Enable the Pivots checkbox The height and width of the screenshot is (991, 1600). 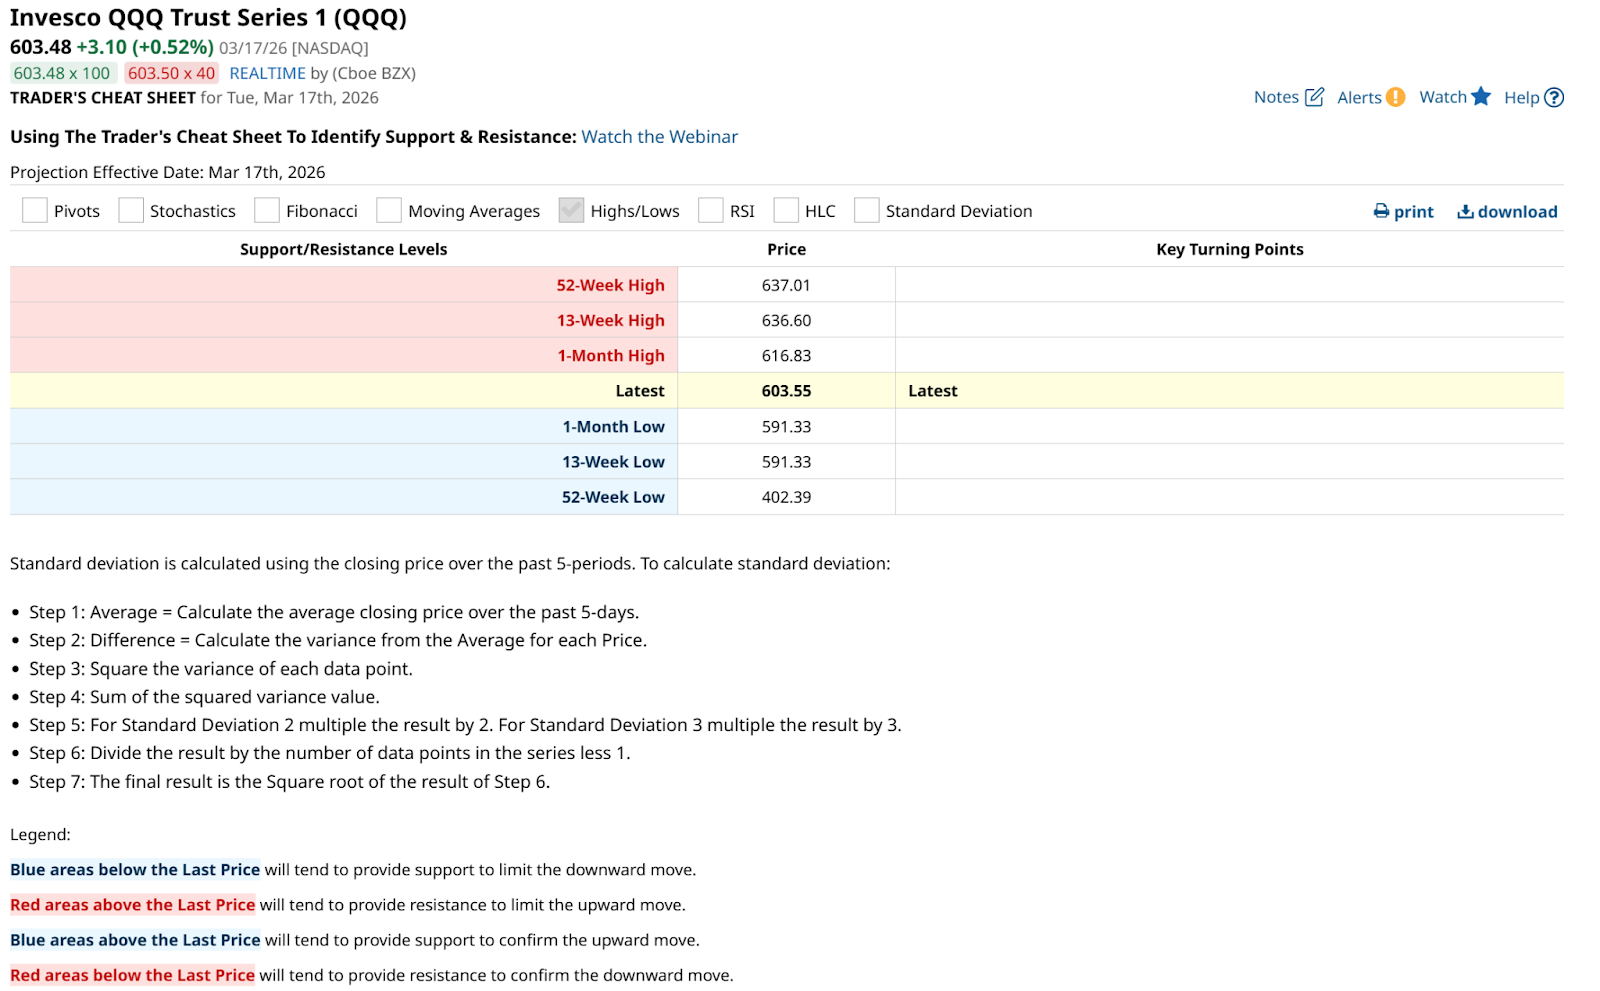[x=35, y=210]
